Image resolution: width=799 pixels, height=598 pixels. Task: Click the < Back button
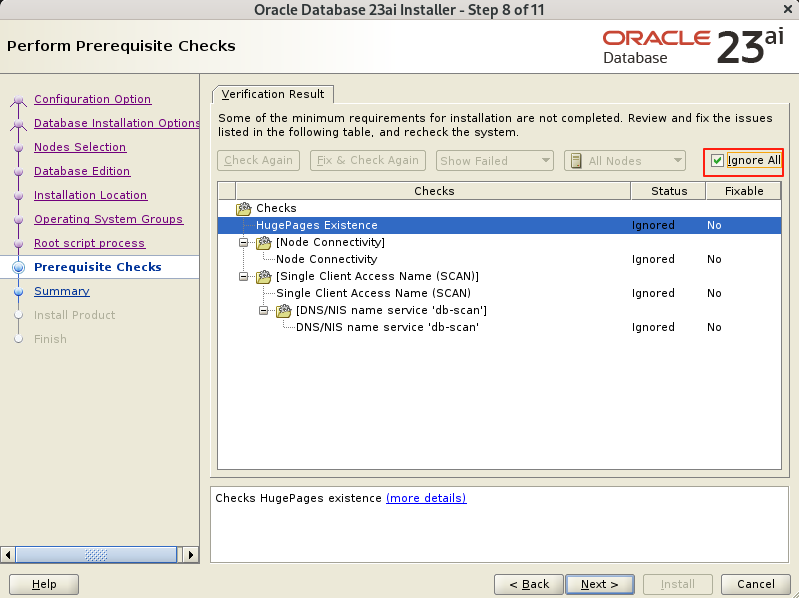point(529,584)
